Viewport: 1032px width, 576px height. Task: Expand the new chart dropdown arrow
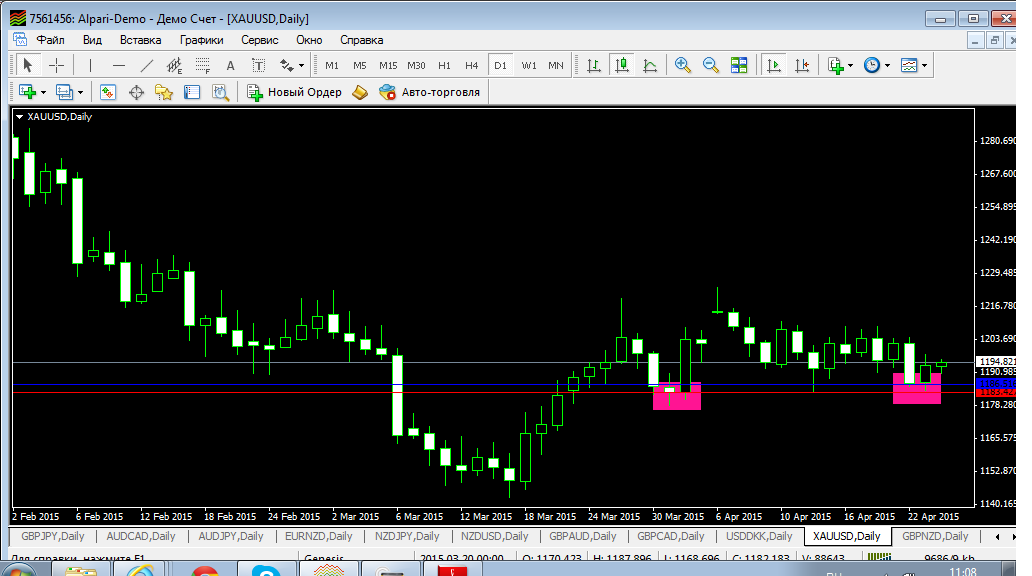[43, 92]
